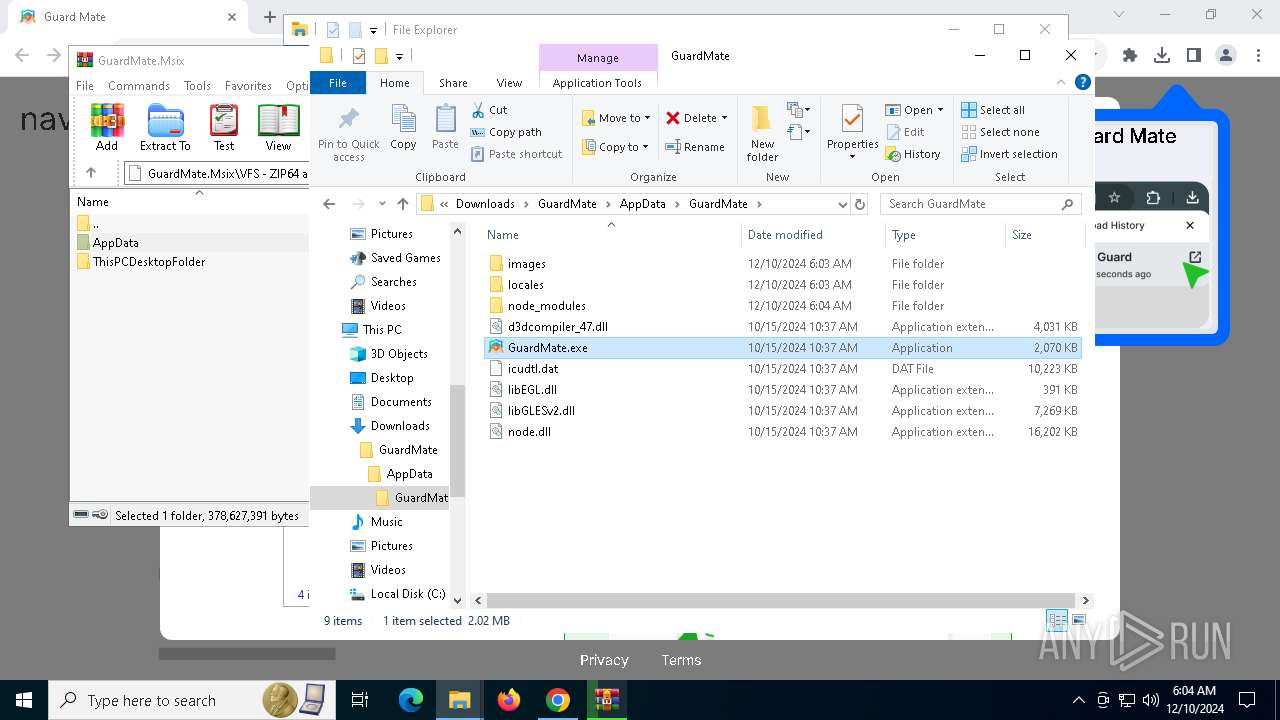Select GuardMate.exe file
The image size is (1280, 720).
pyautogui.click(x=782, y=348)
